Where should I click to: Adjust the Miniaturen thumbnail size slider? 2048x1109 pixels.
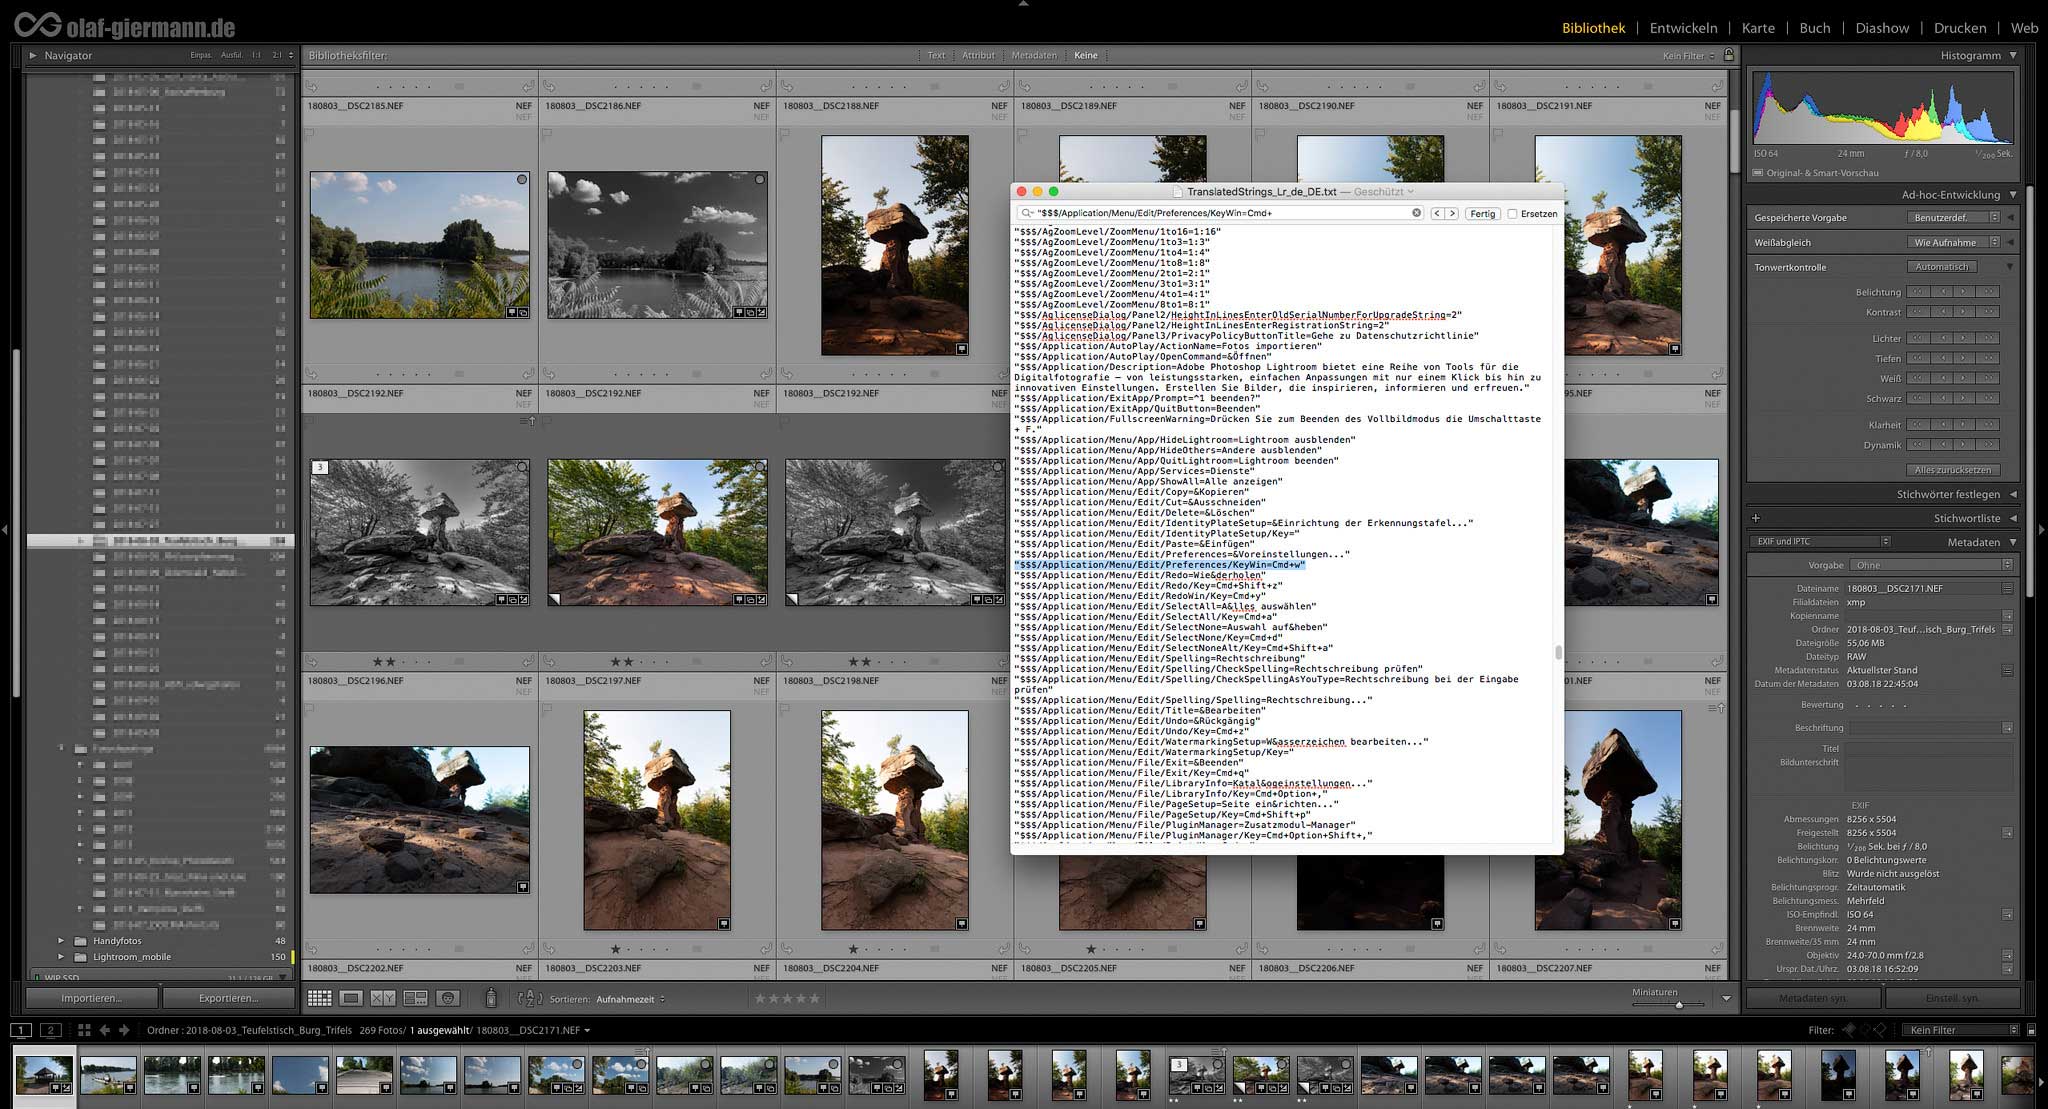point(1678,1004)
